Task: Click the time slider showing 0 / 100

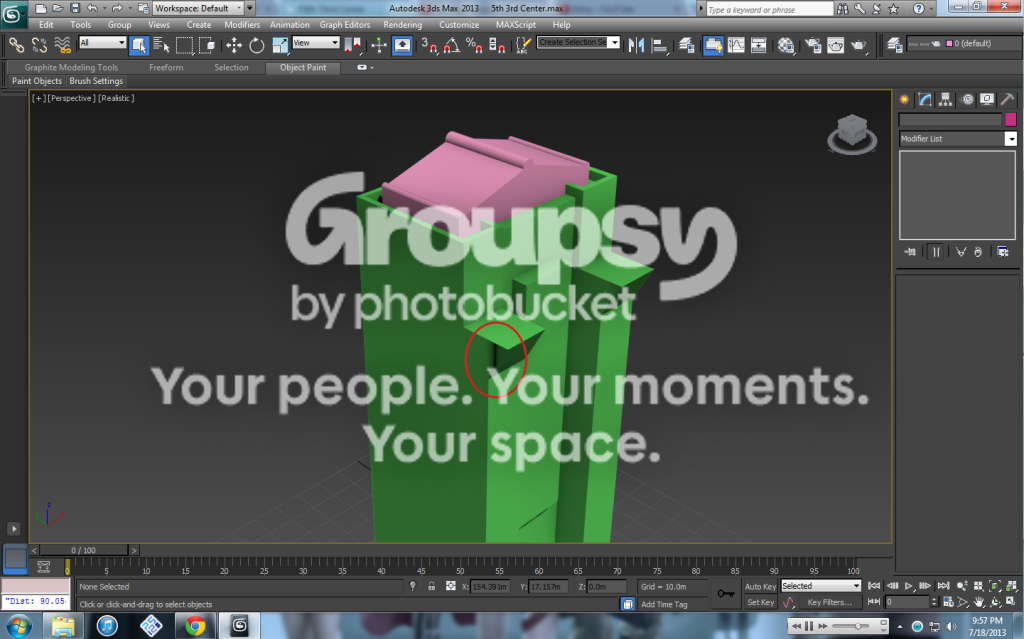Action: click(x=84, y=550)
